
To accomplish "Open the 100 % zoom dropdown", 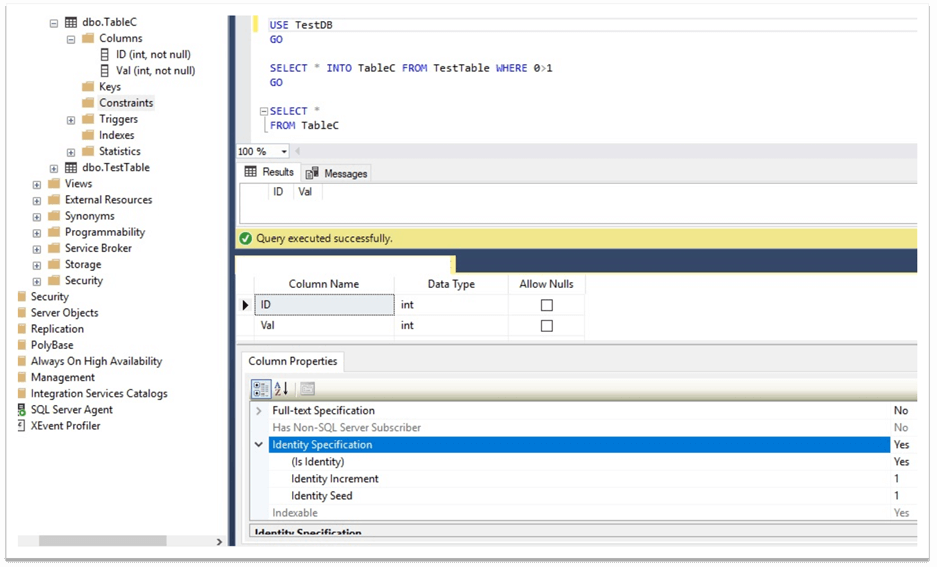I will pyautogui.click(x=284, y=152).
